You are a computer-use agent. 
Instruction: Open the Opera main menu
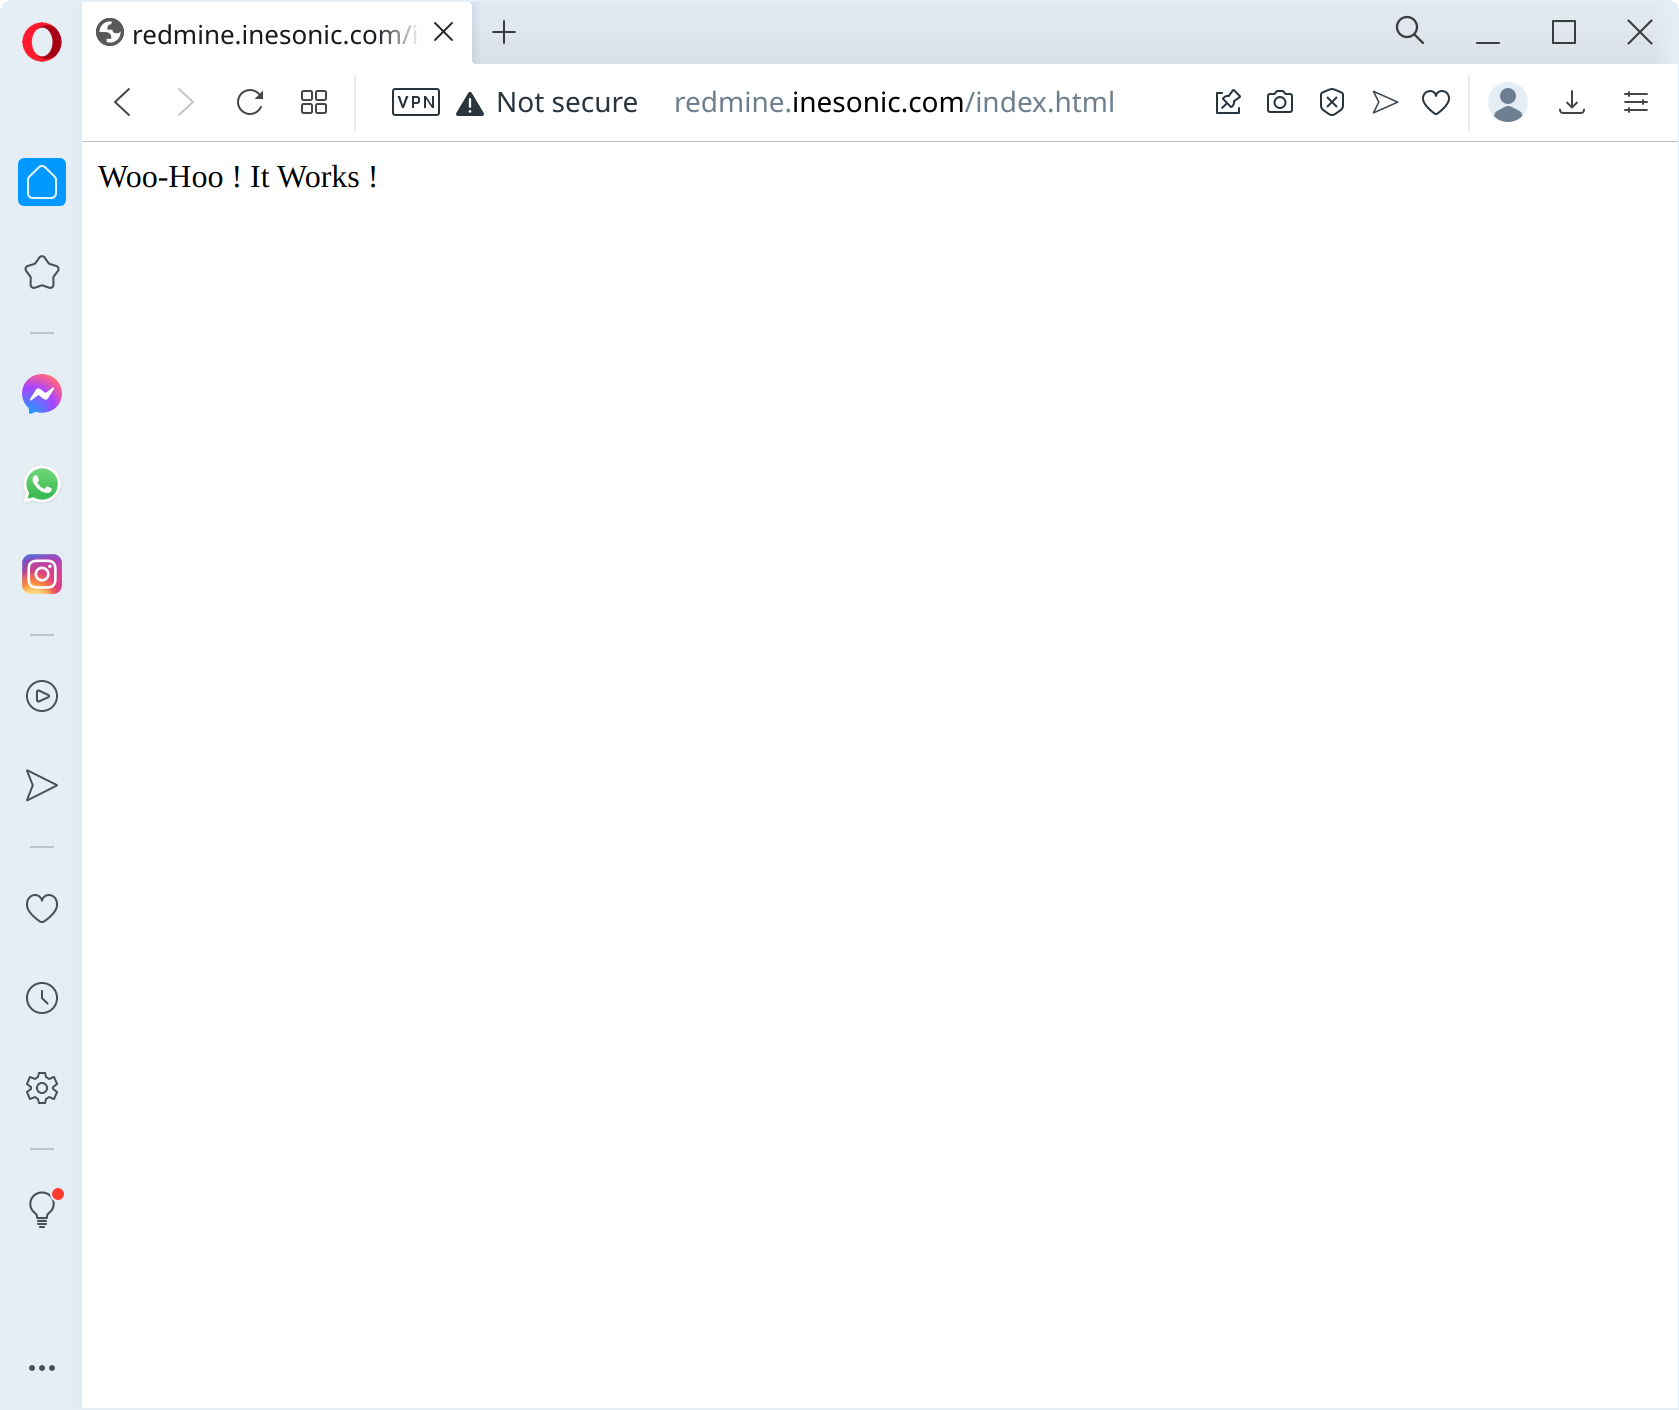[x=42, y=42]
